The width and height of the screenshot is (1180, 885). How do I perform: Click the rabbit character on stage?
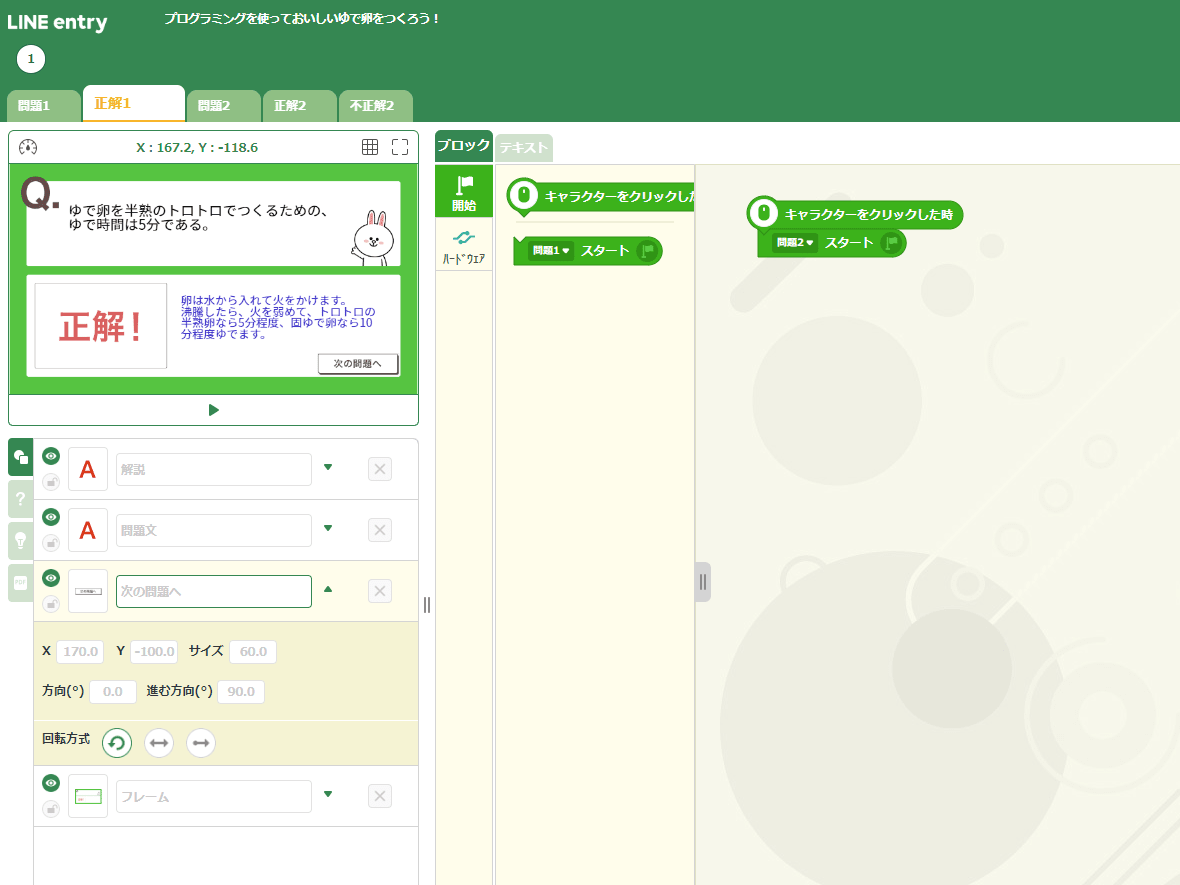coord(373,238)
